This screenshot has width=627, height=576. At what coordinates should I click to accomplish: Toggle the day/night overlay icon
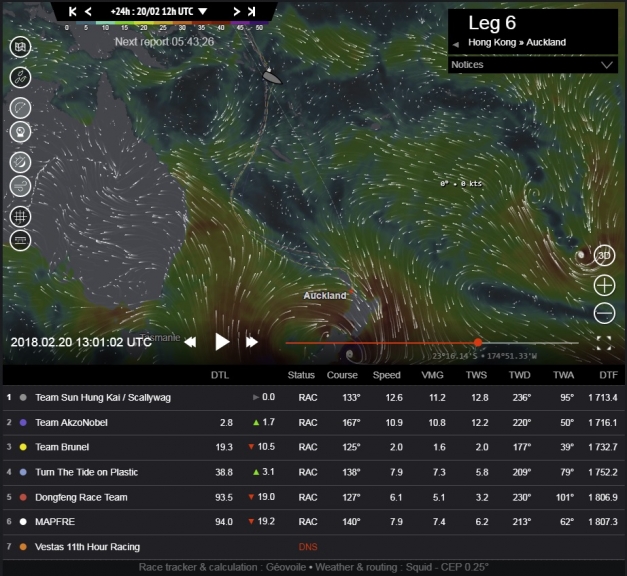tap(20, 162)
